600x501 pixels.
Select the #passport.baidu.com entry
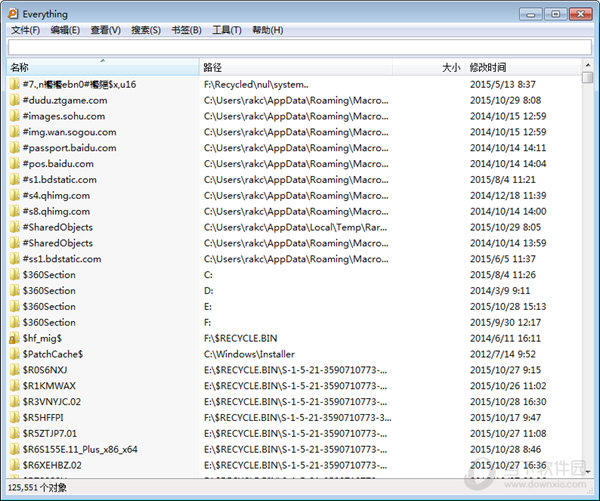click(x=70, y=148)
